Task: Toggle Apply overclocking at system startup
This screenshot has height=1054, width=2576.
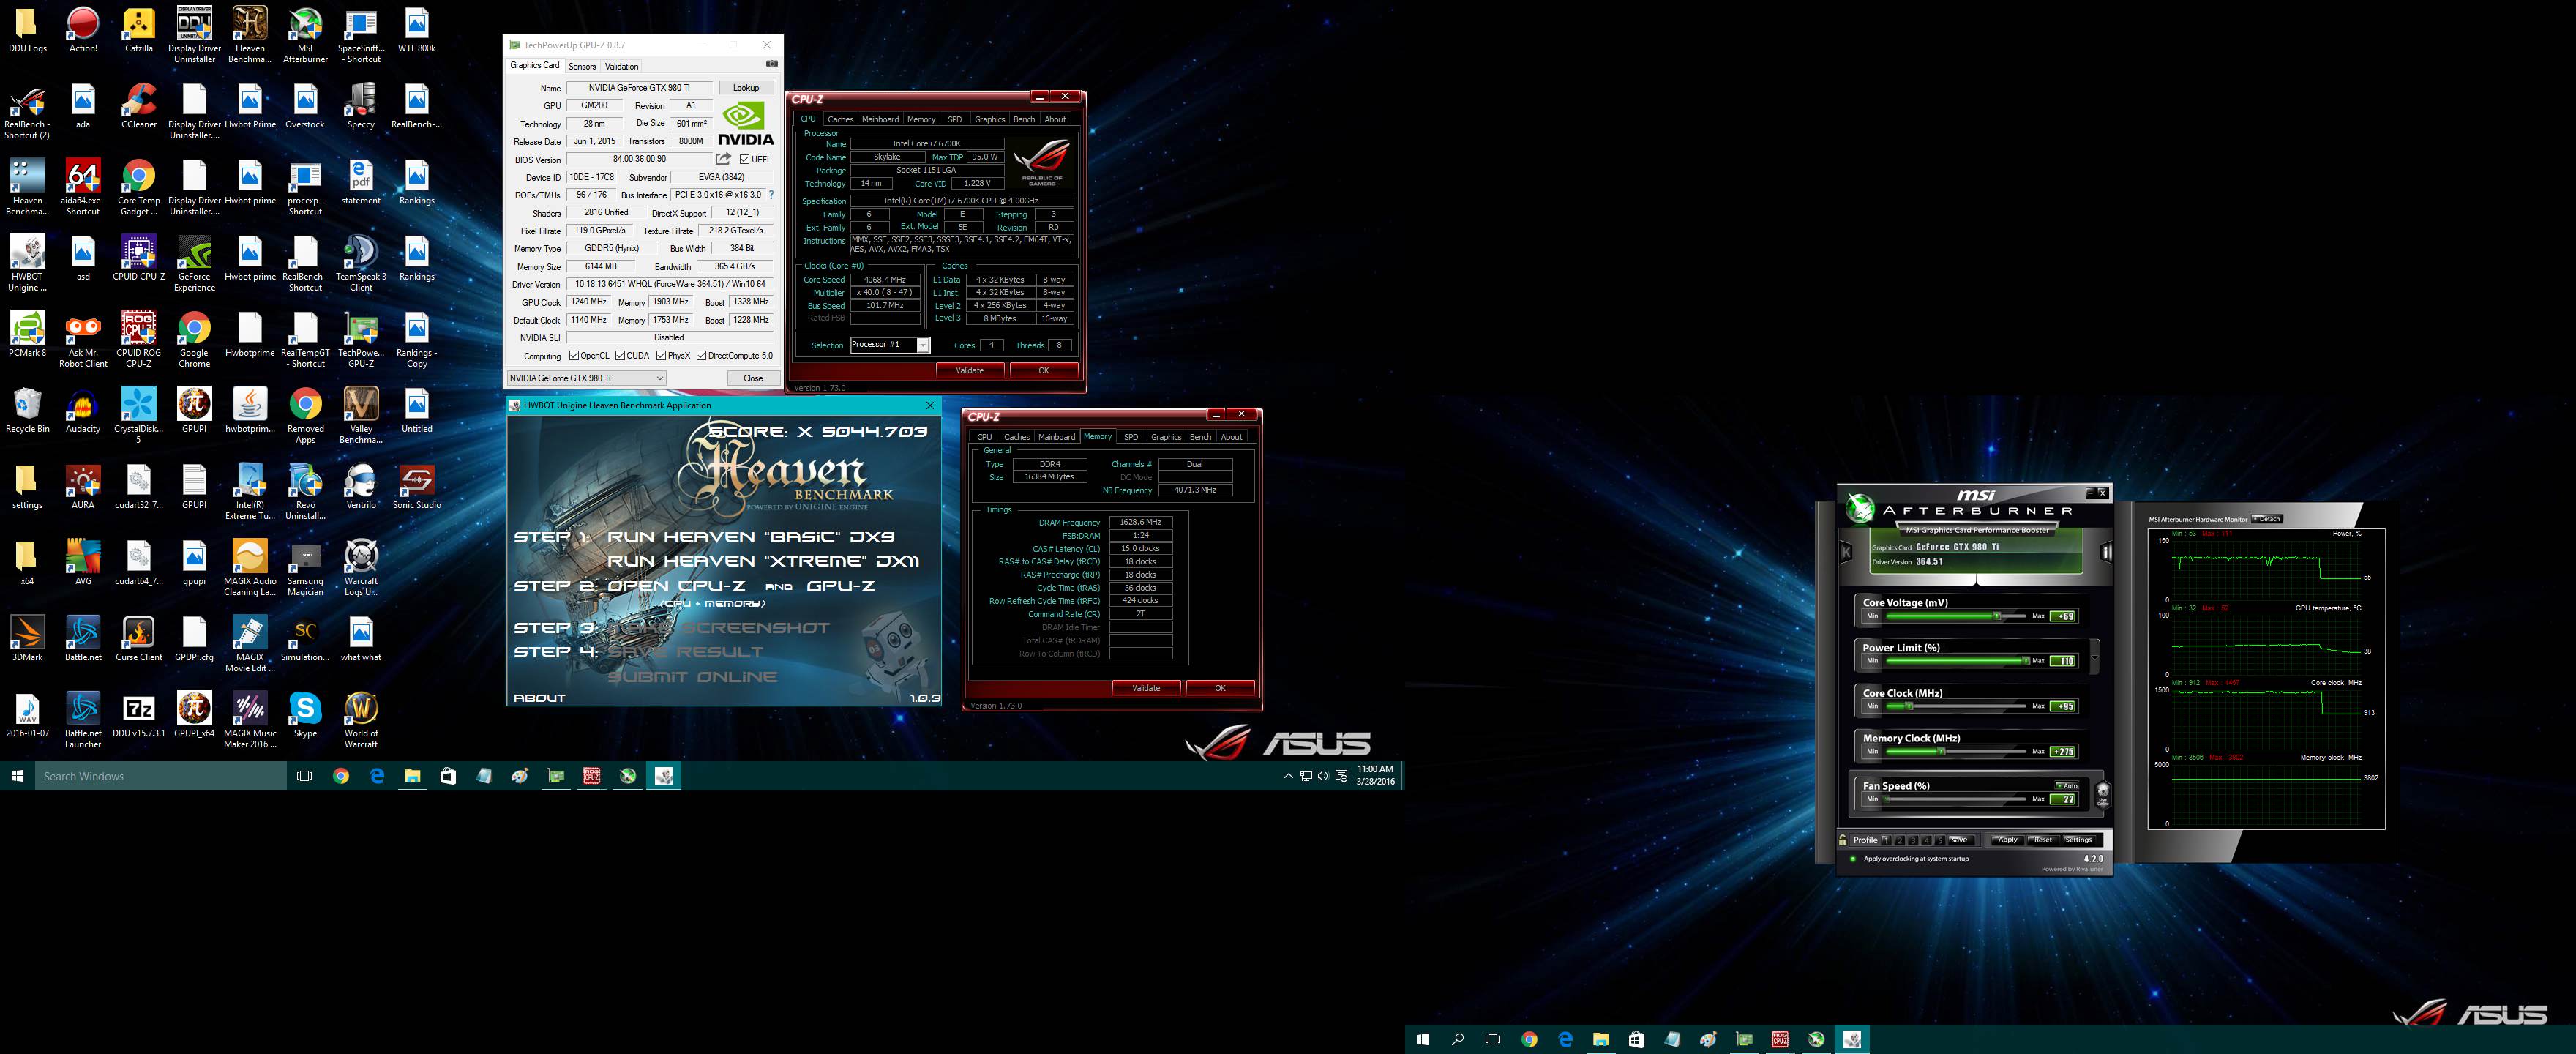Action: tap(1852, 858)
